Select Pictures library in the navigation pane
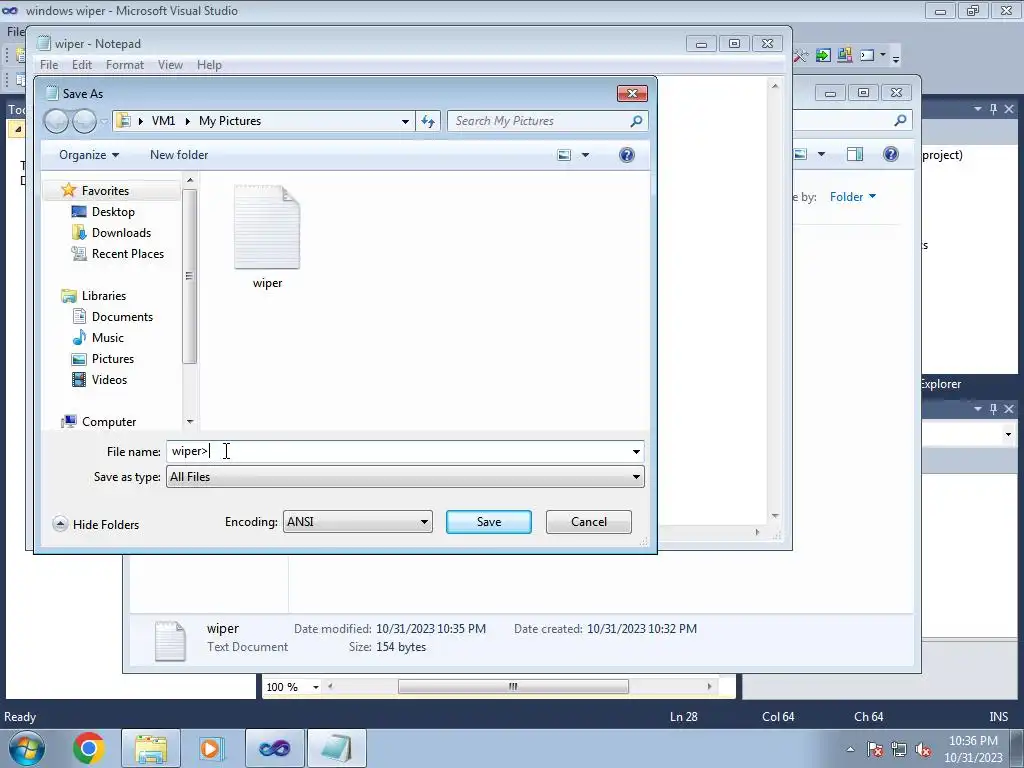The width and height of the screenshot is (1024, 768). [112, 359]
